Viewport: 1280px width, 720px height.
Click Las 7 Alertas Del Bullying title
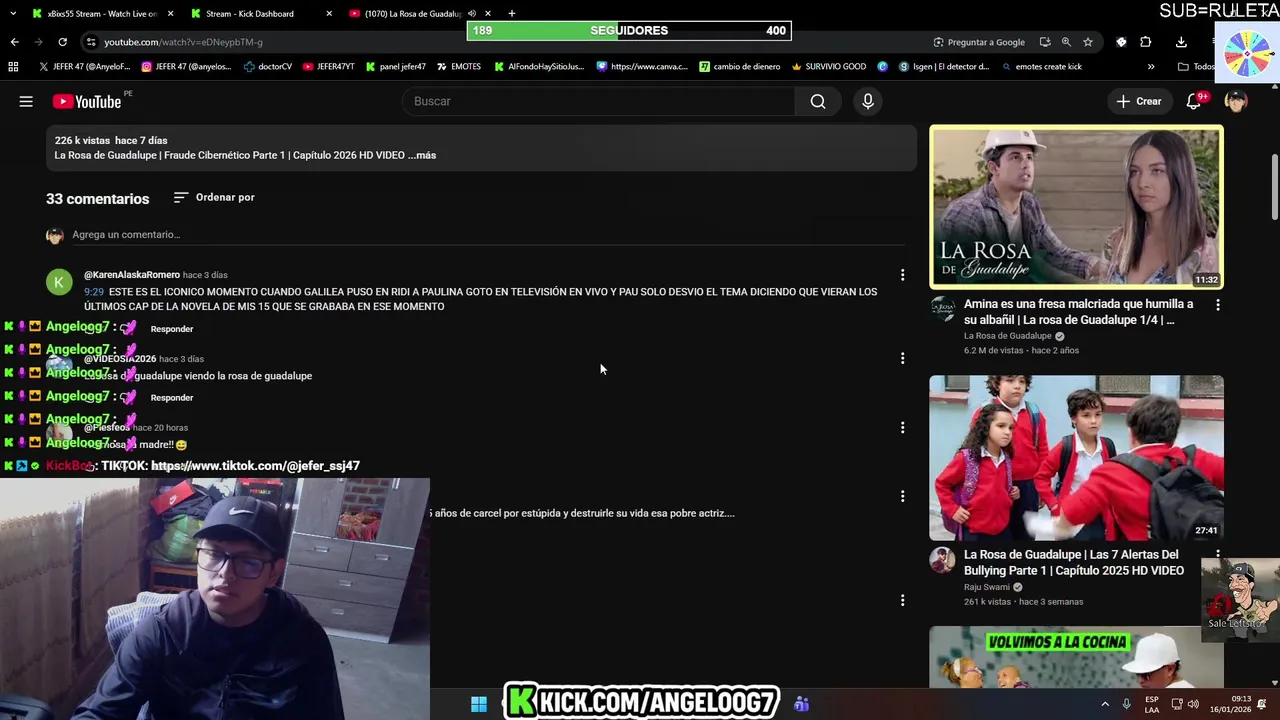coord(1074,563)
